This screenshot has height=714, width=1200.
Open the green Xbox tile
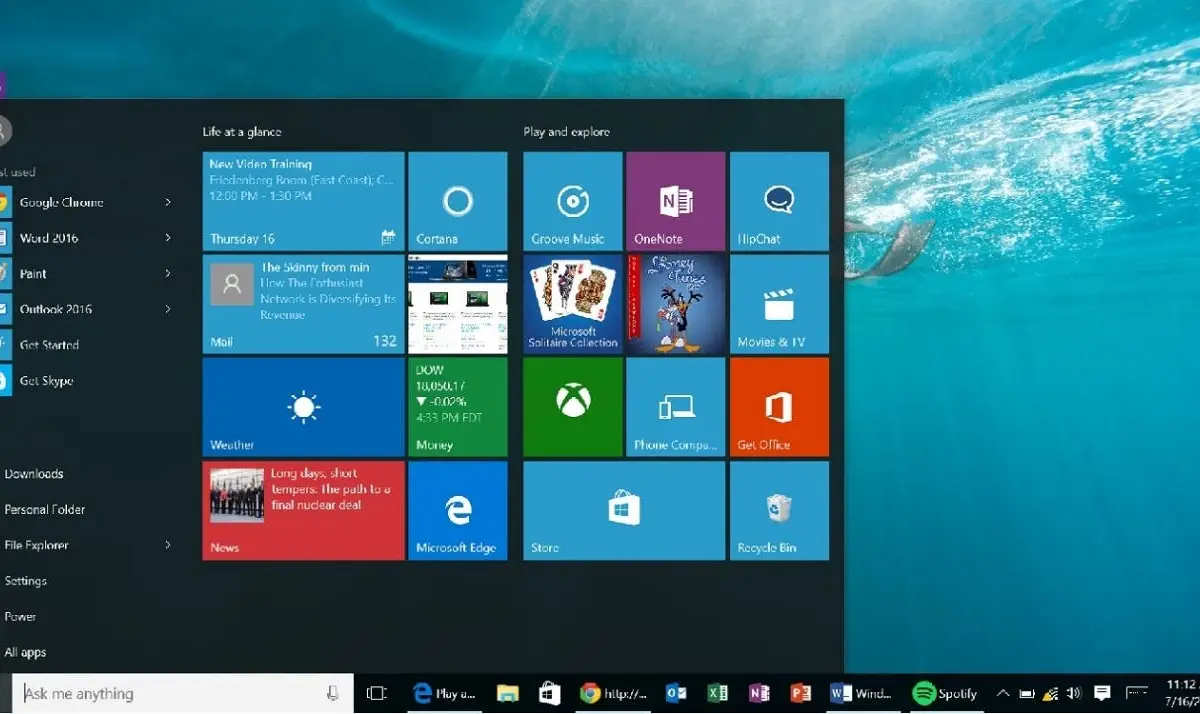click(x=573, y=407)
